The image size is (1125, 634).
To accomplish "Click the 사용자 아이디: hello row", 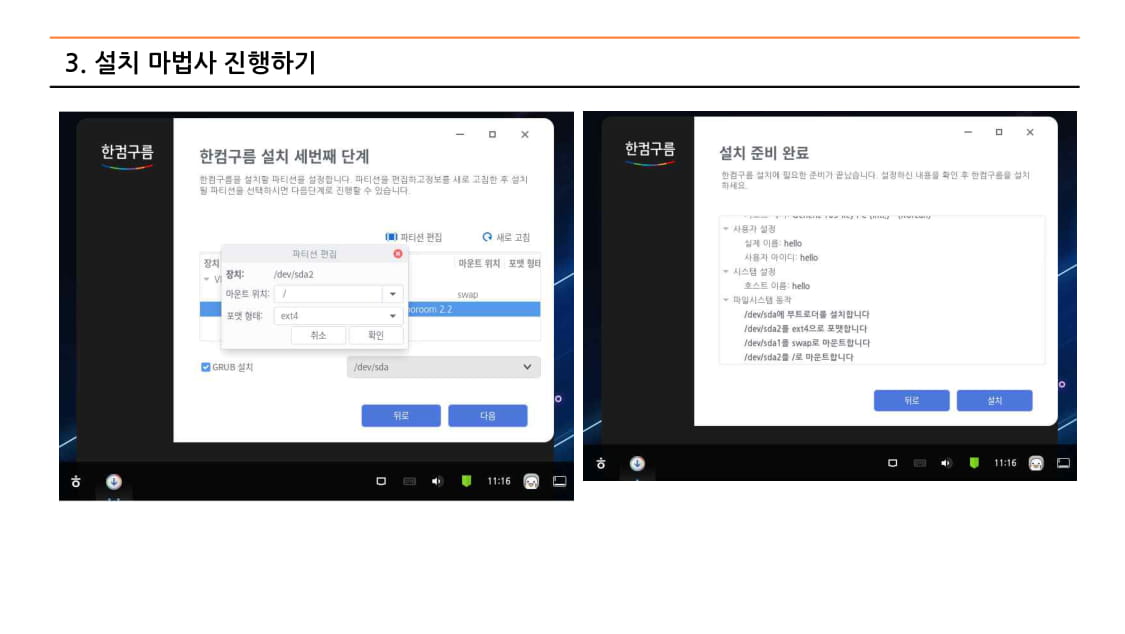I will tap(781, 257).
